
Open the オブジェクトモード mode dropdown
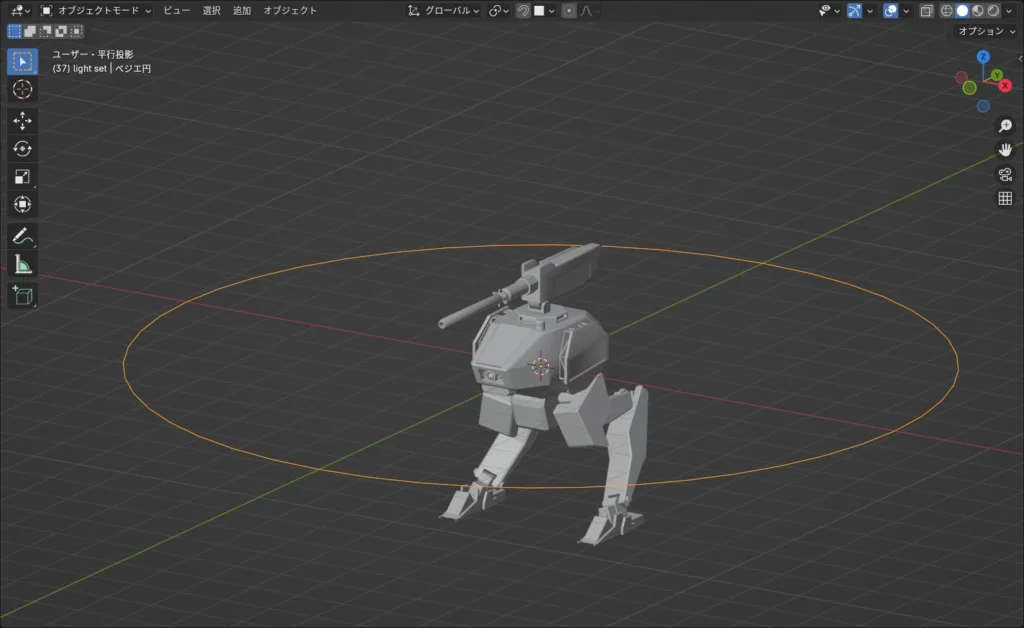pyautogui.click(x=96, y=11)
